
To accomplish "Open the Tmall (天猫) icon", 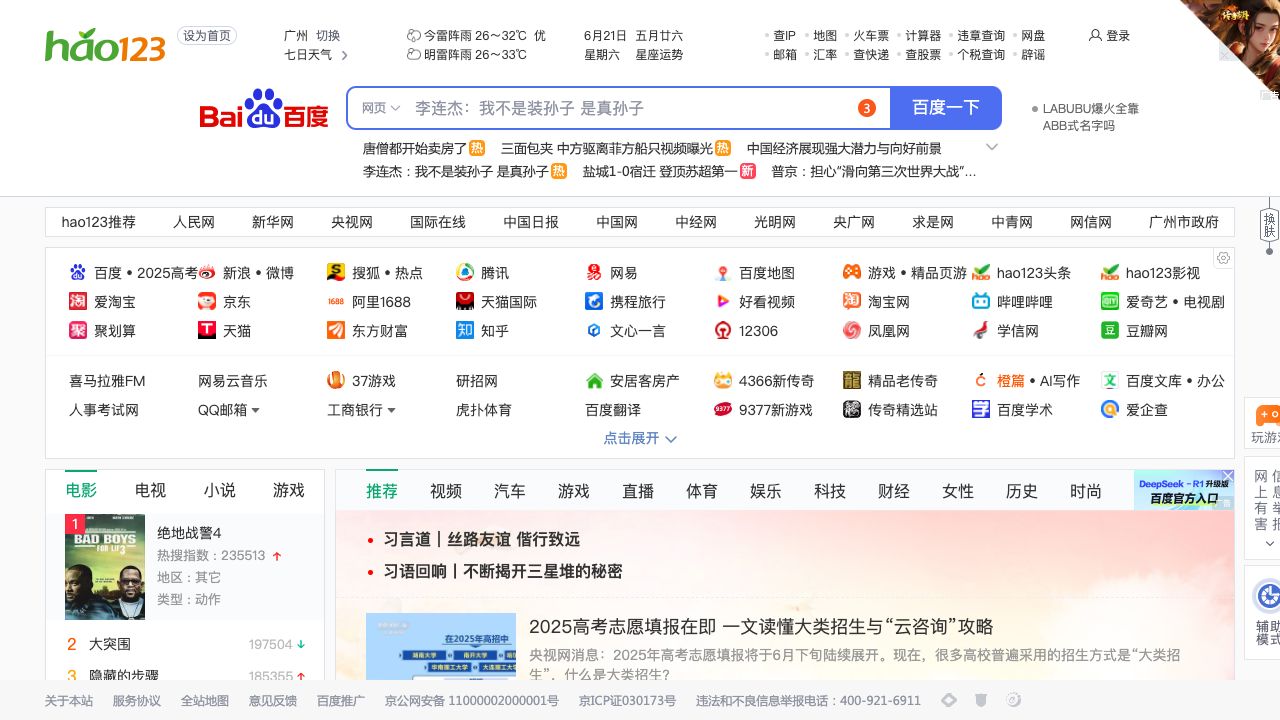I will 207,330.
